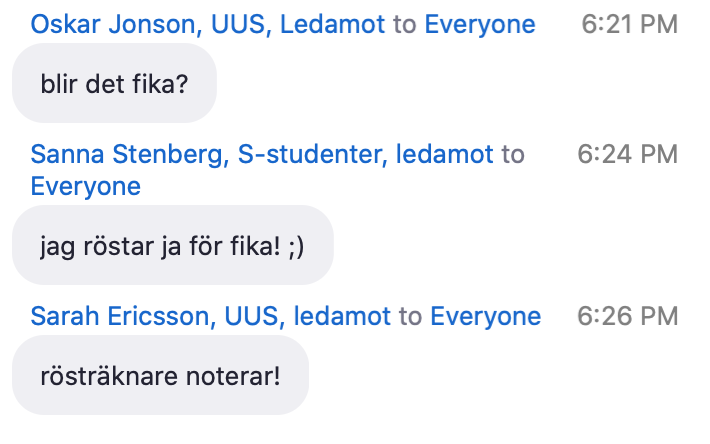Click sender name Oskar Jonson, UUS, Ledamot

(207, 24)
